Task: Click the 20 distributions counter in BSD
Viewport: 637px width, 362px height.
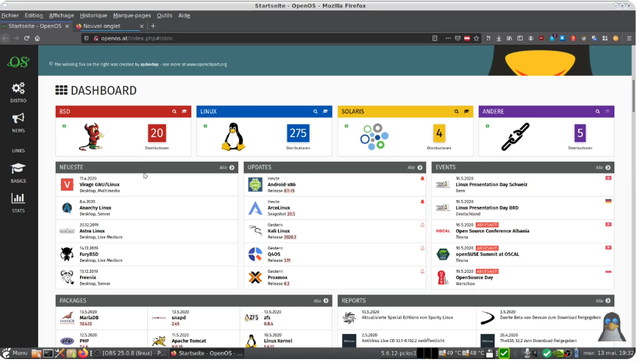Action: pos(157,133)
